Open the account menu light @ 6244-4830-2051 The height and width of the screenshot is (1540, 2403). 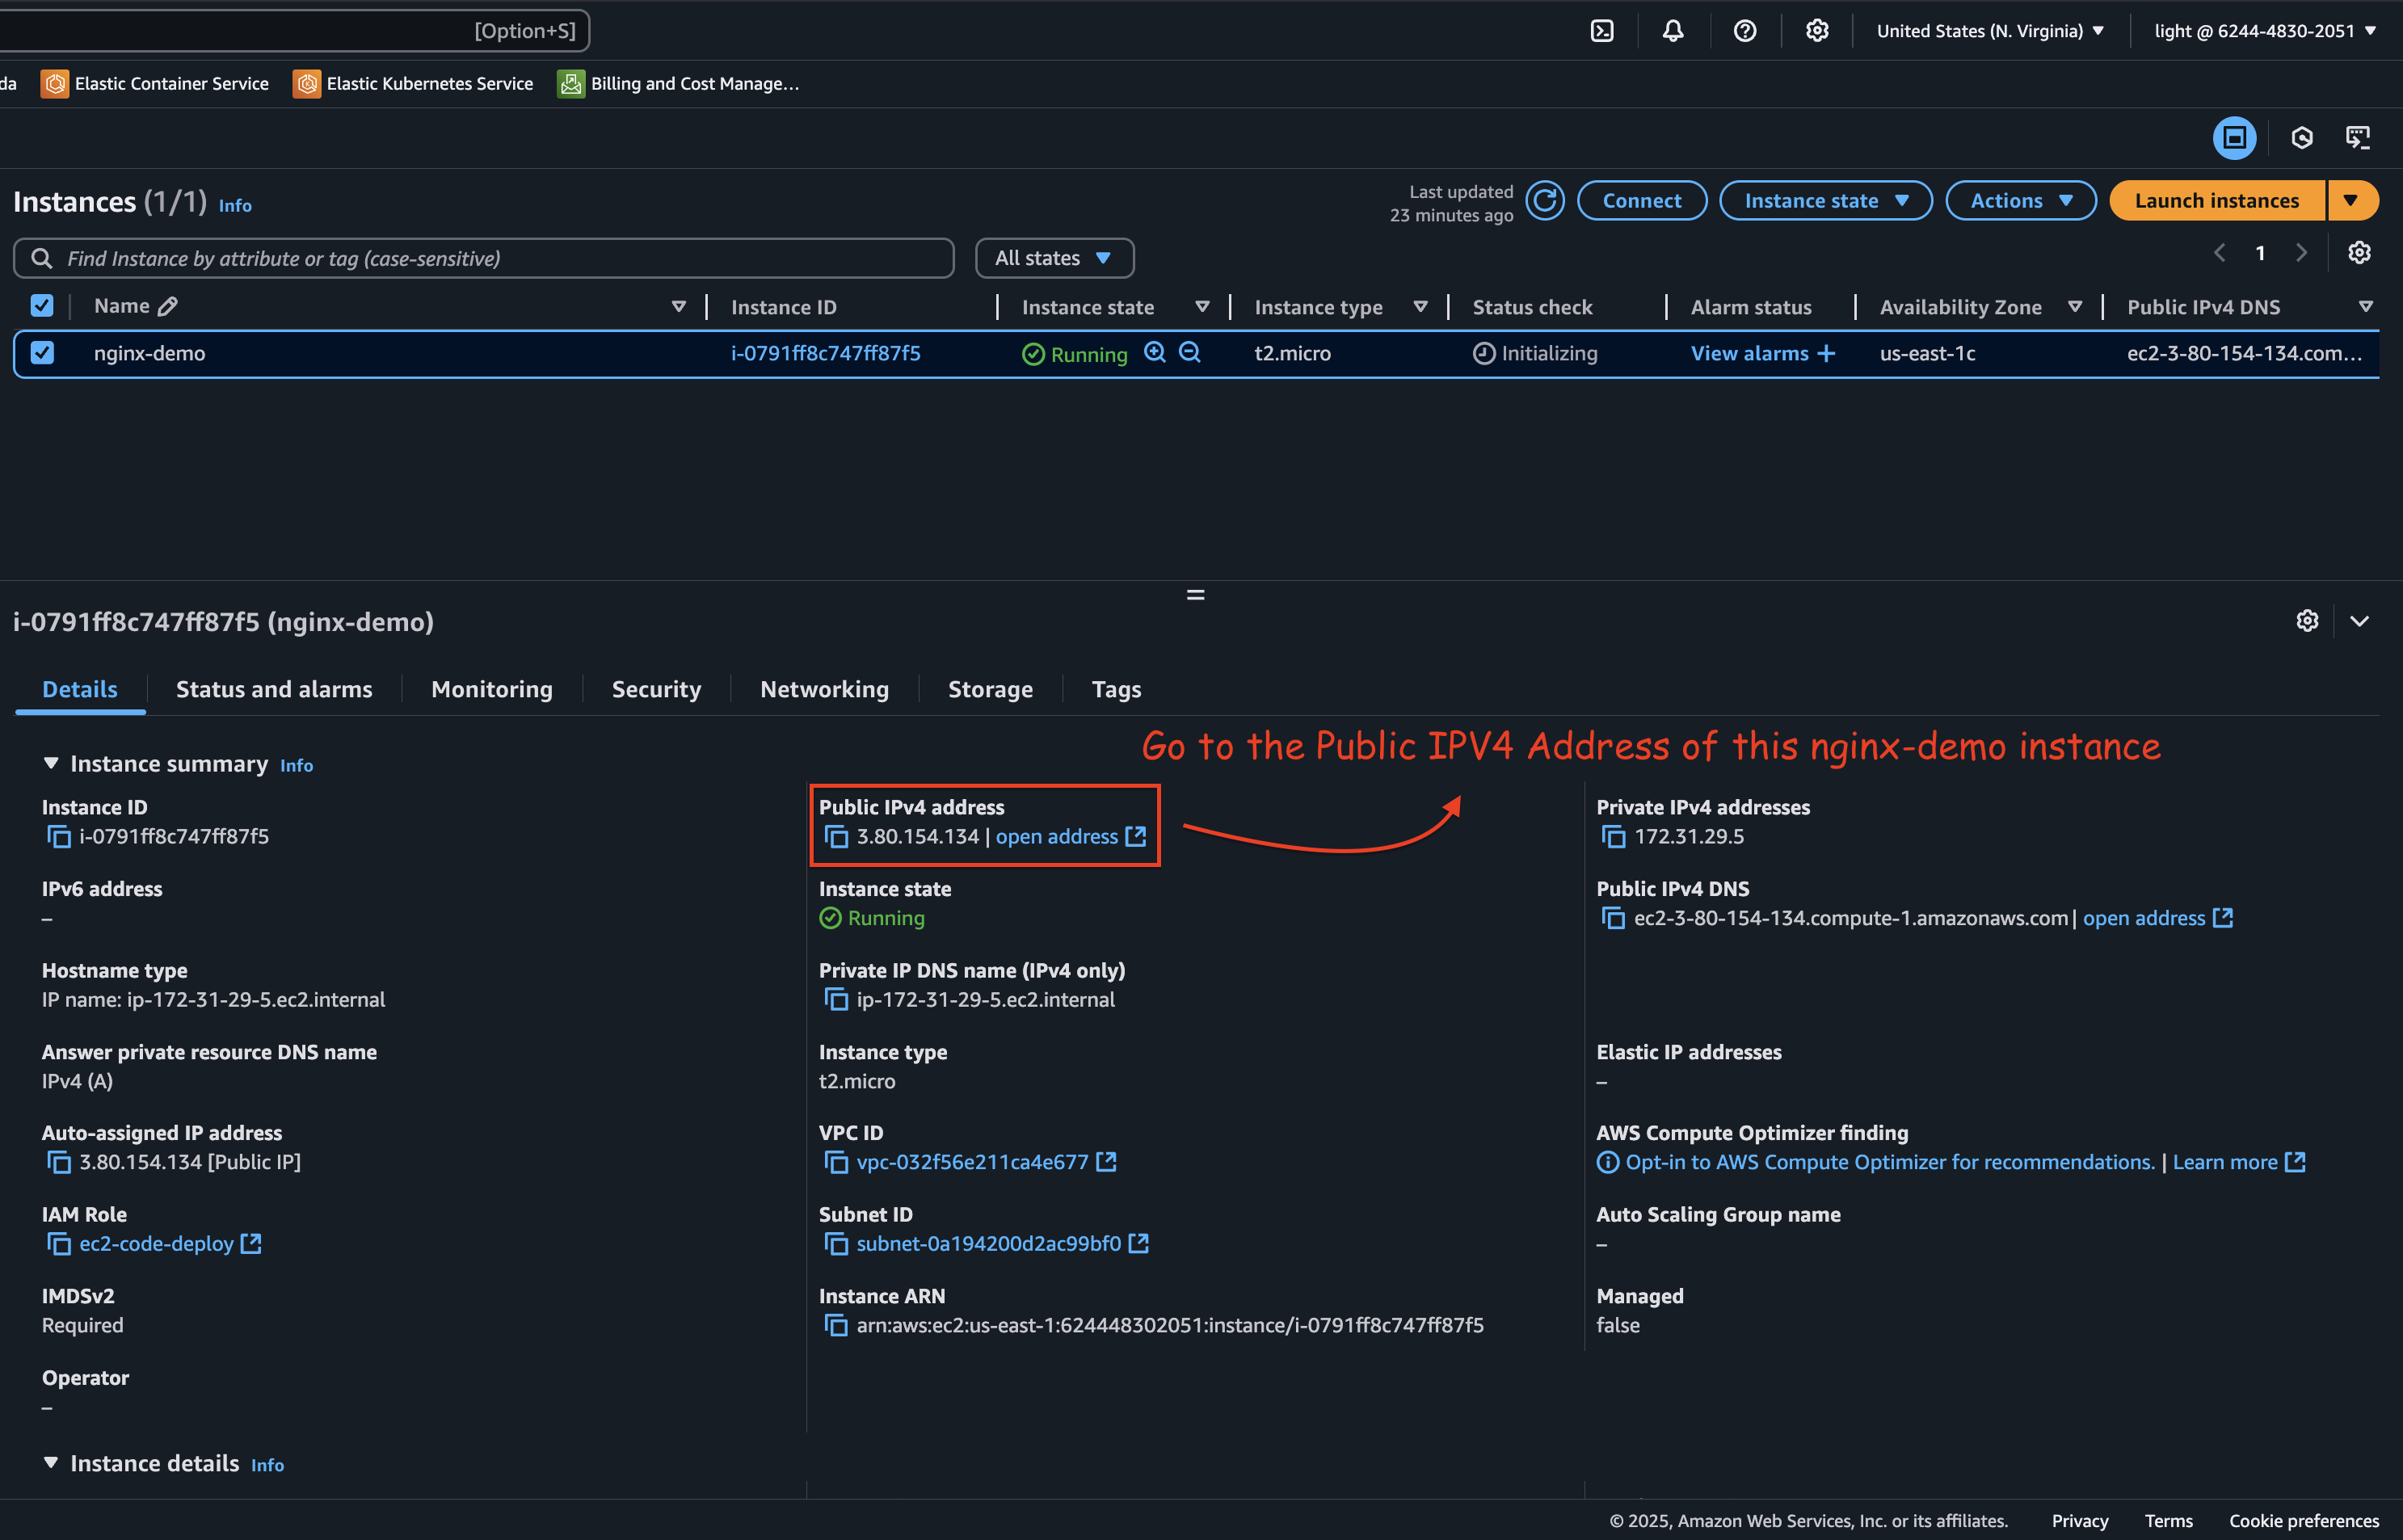(2264, 31)
